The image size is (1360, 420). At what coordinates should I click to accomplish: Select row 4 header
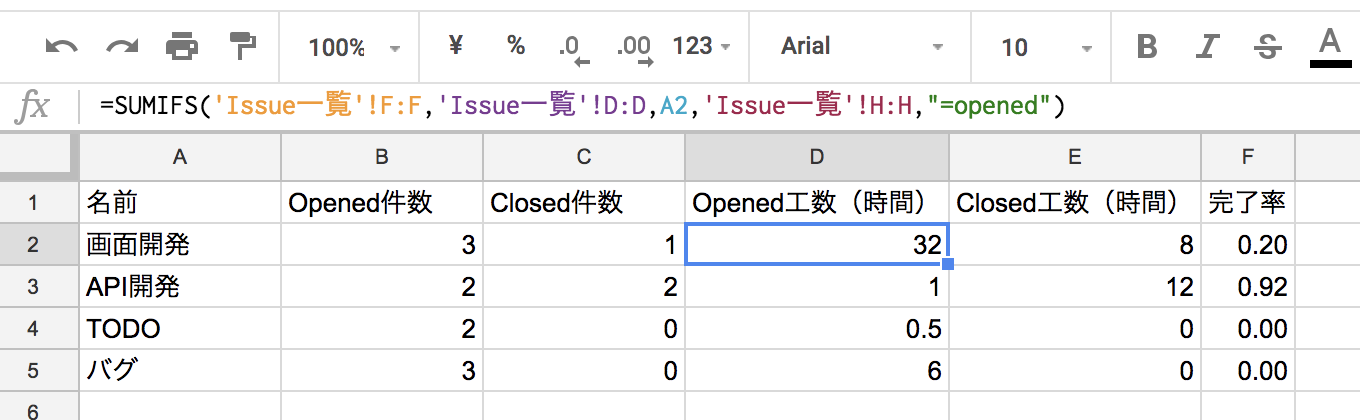click(x=39, y=329)
